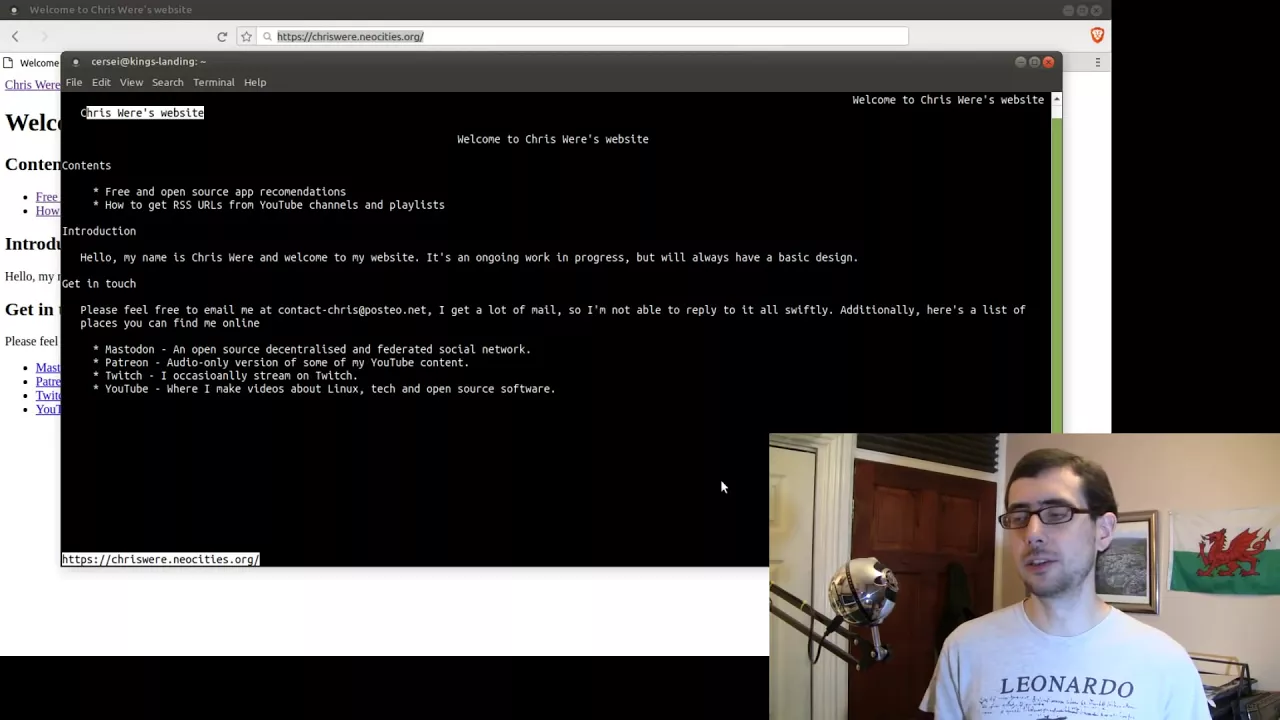Click the browser's forward arrow button
This screenshot has width=1280, height=720.
pos(43,37)
